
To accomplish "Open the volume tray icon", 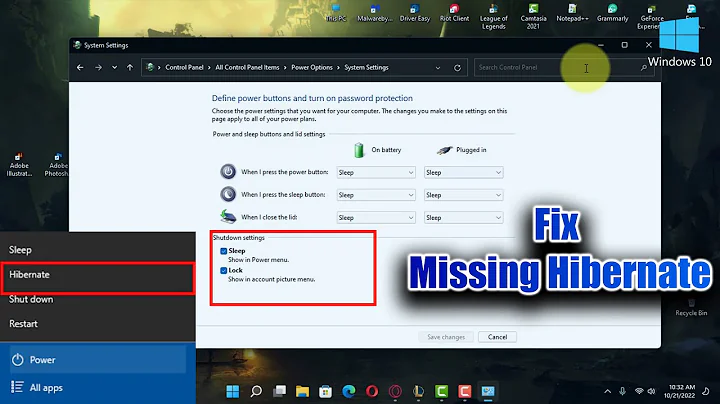I will pos(651,391).
